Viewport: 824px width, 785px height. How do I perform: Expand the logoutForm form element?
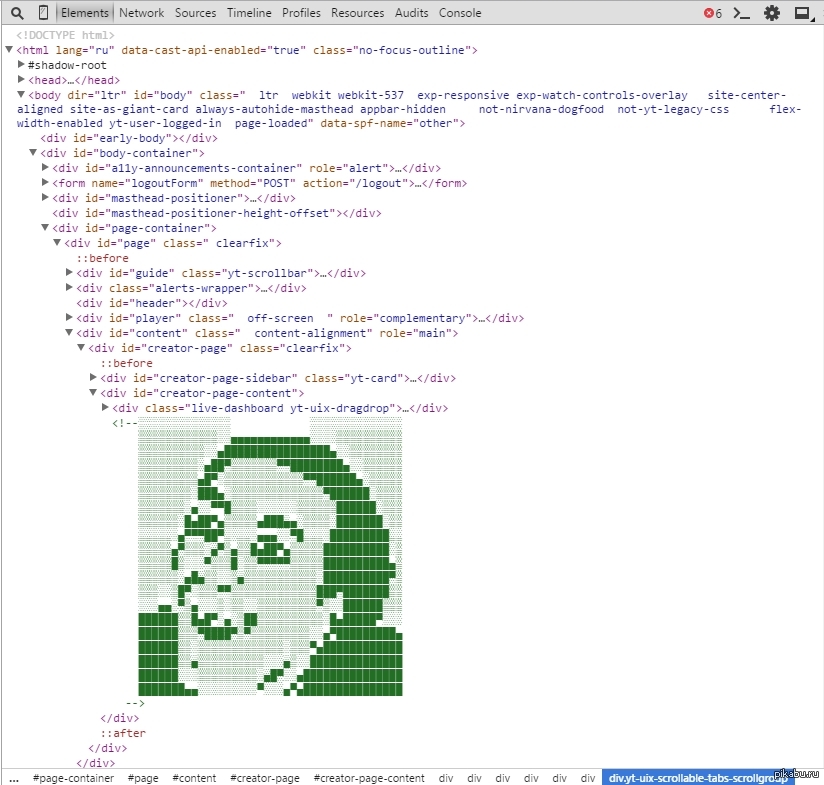coord(45,183)
